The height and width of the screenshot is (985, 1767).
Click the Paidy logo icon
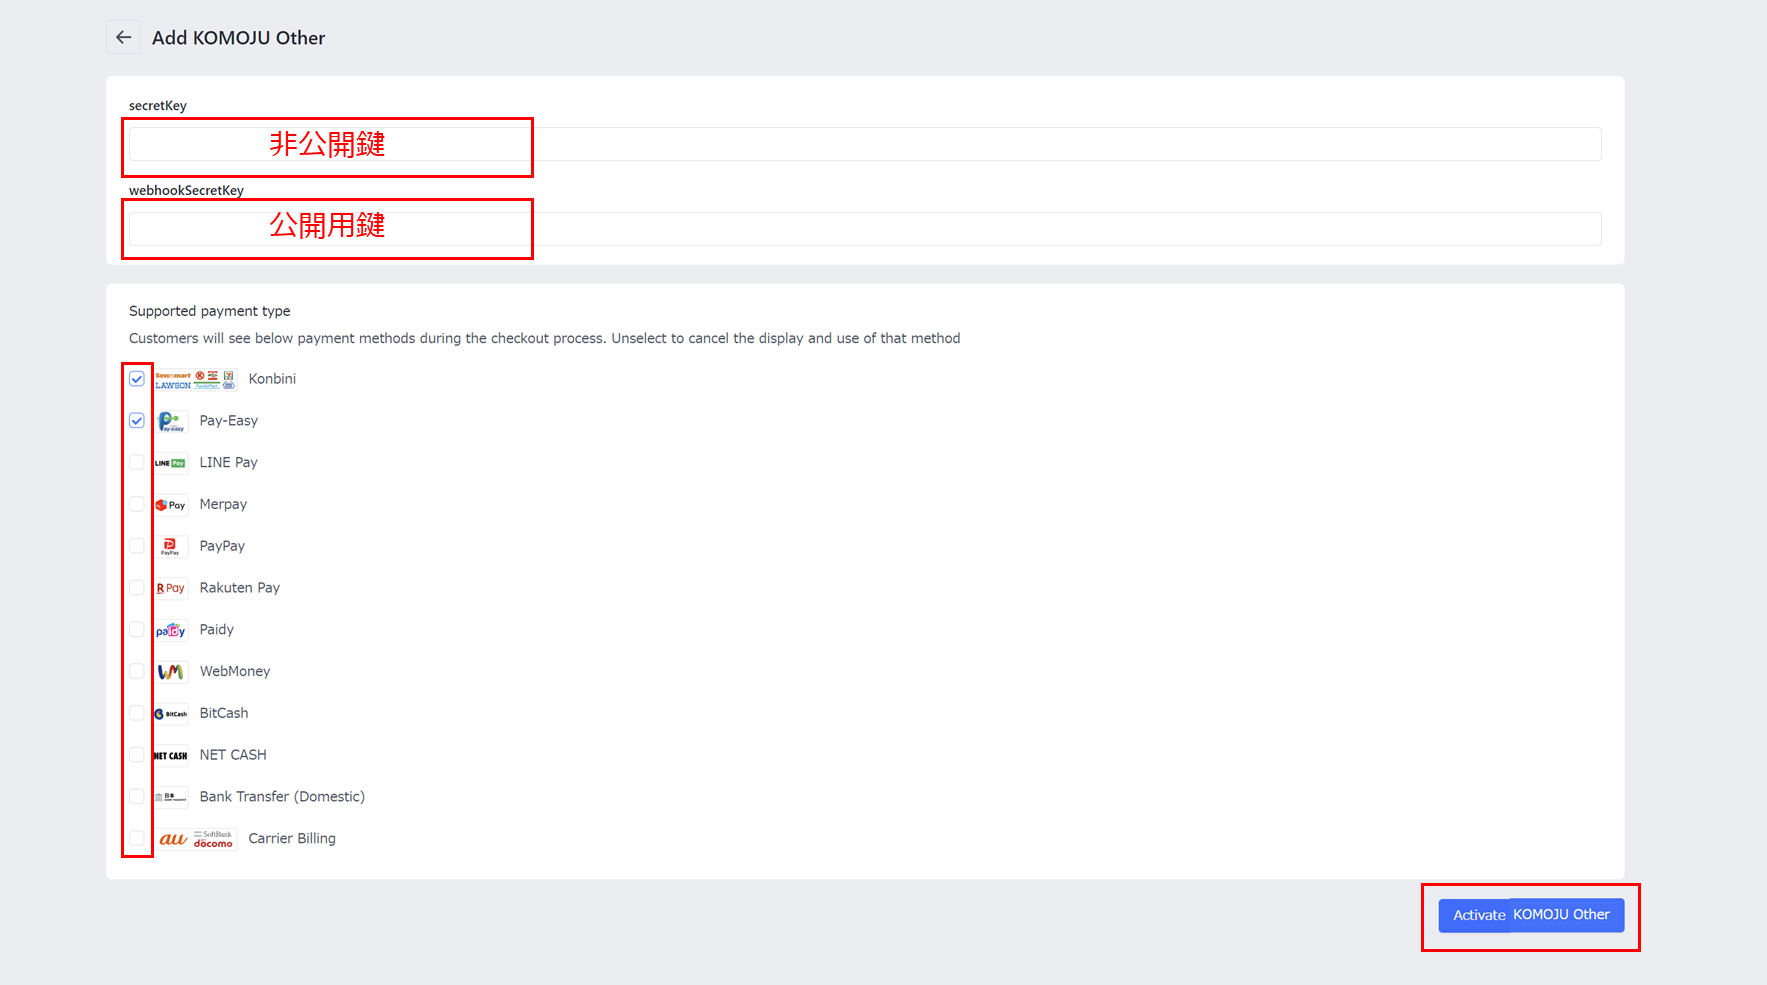pyautogui.click(x=171, y=630)
